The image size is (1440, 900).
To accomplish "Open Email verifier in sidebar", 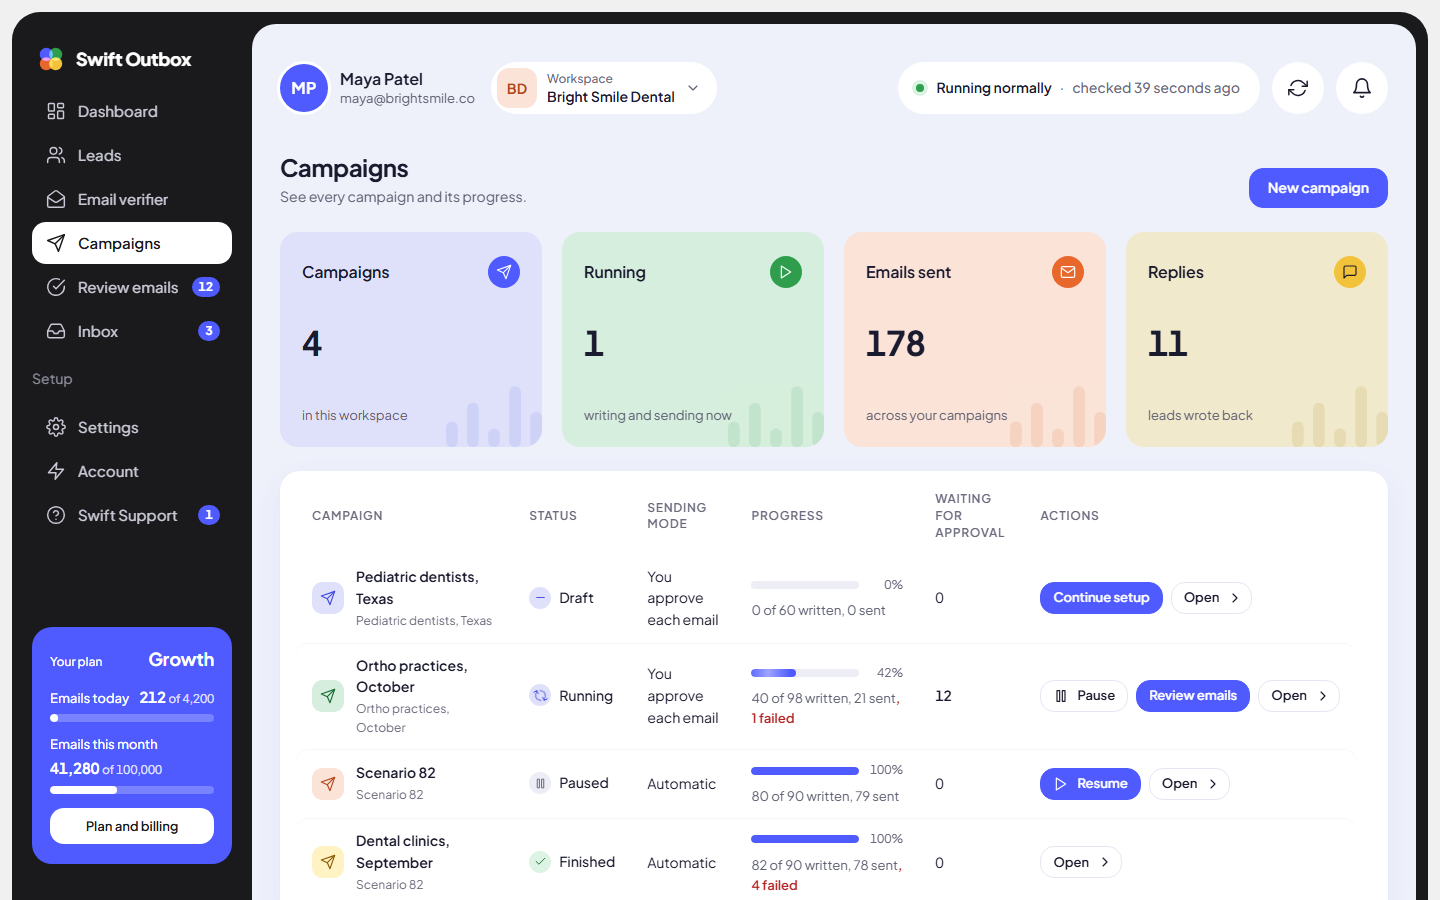I will (x=132, y=199).
